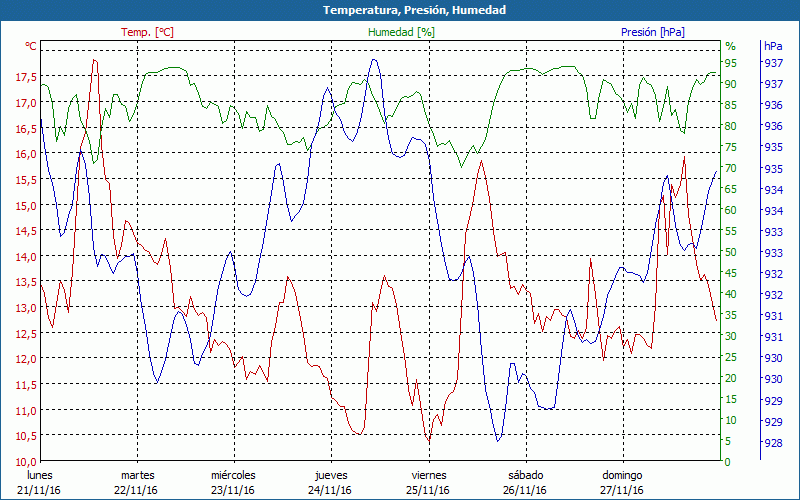Click the 95 humidity axis tick
The height and width of the screenshot is (500, 800).
pyautogui.click(x=730, y=63)
